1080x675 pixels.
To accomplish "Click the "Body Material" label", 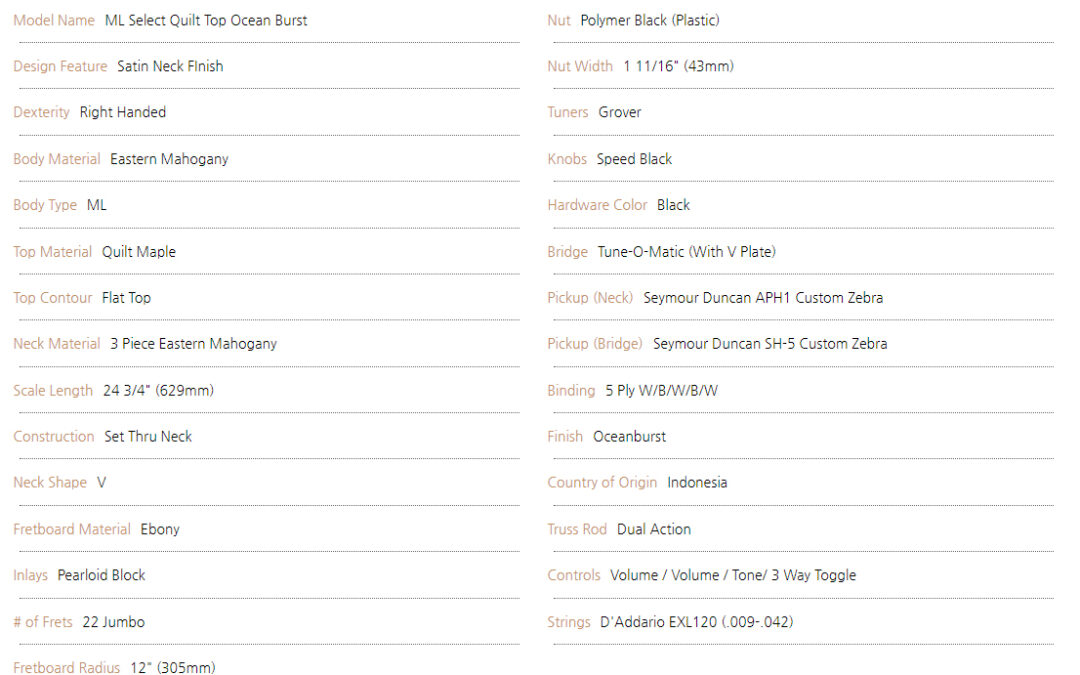I will pyautogui.click(x=57, y=159).
